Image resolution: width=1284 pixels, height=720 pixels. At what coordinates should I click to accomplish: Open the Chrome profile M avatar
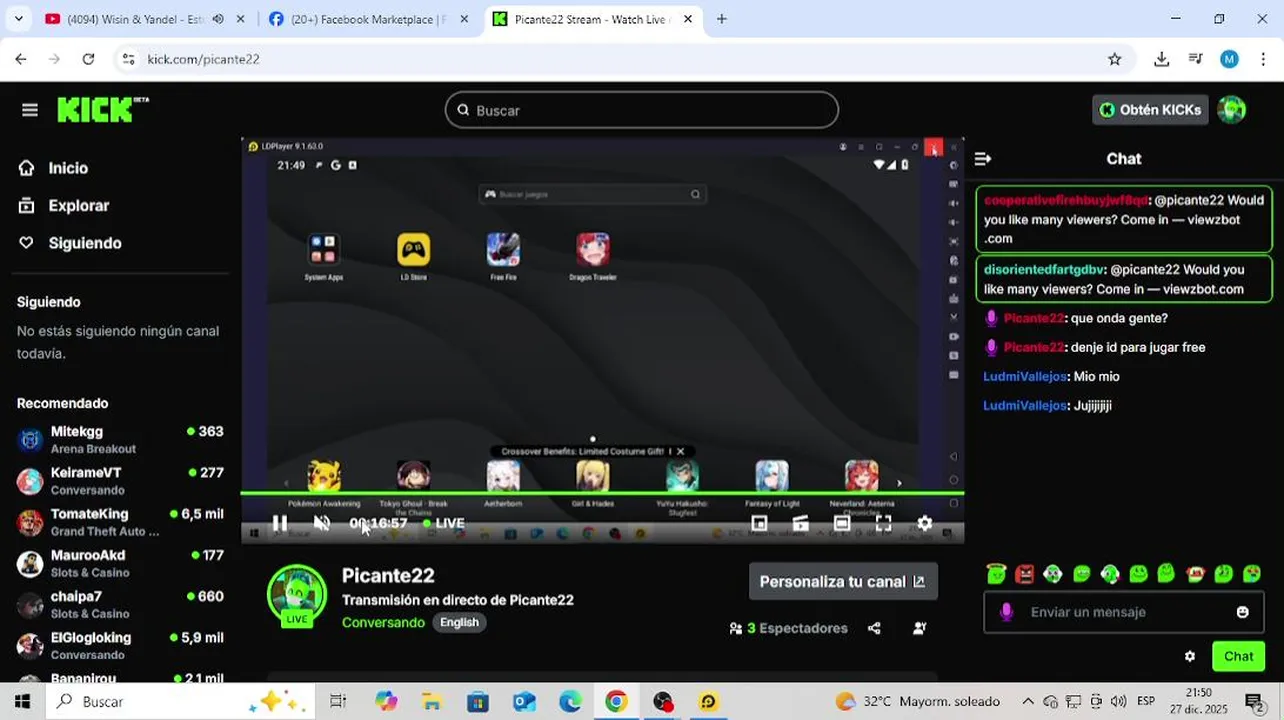tap(1229, 59)
